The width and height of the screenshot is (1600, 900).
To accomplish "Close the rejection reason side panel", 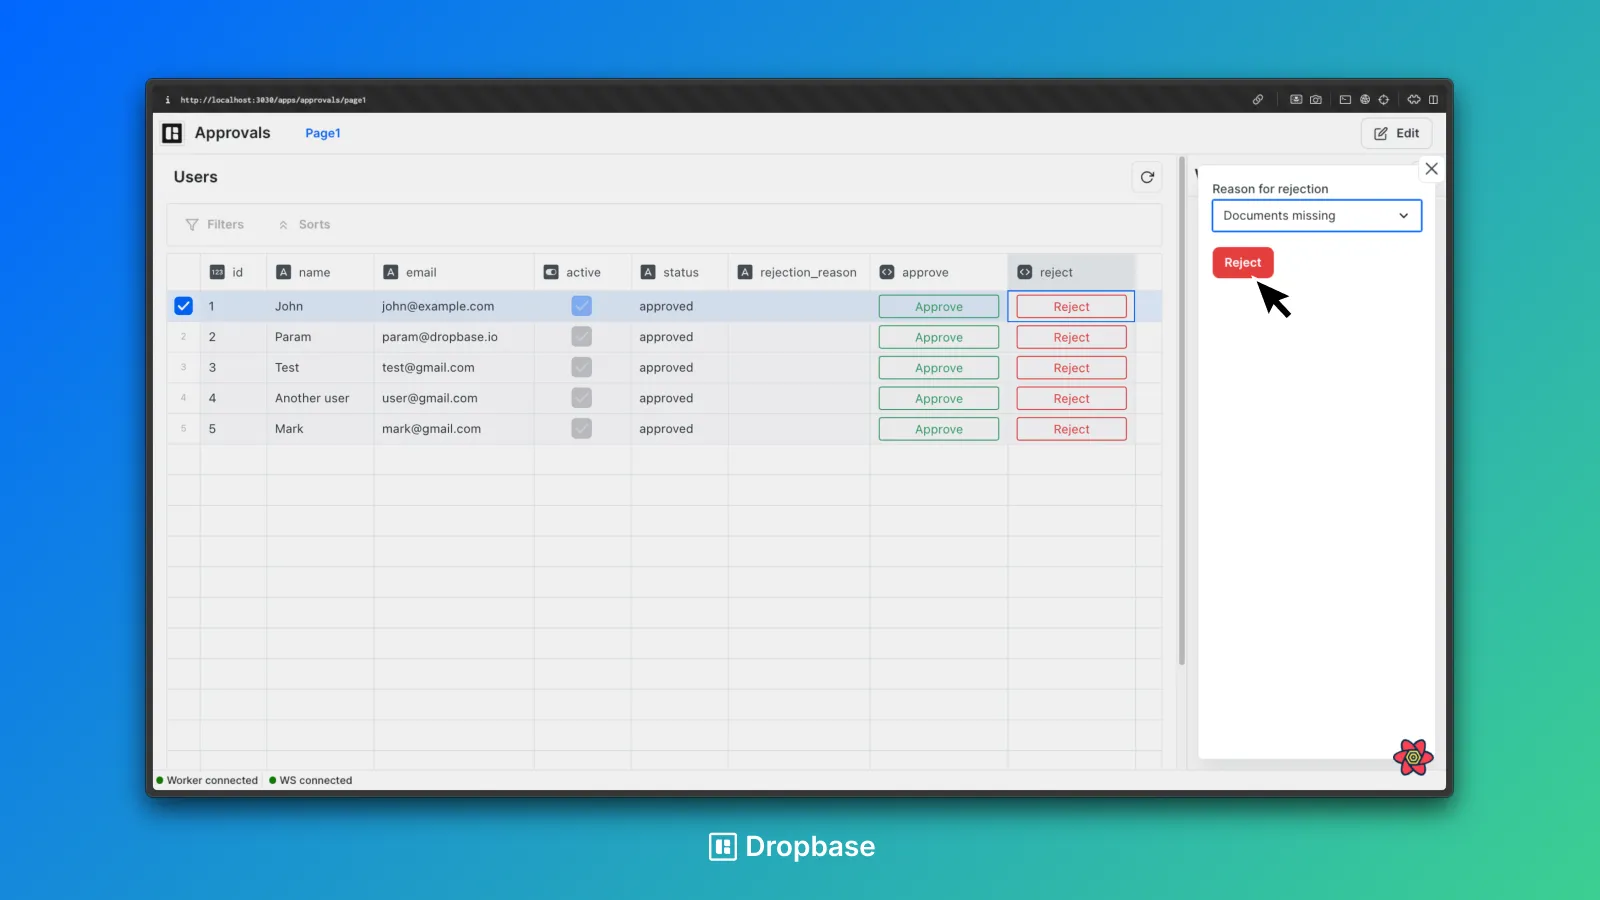I will (1431, 168).
